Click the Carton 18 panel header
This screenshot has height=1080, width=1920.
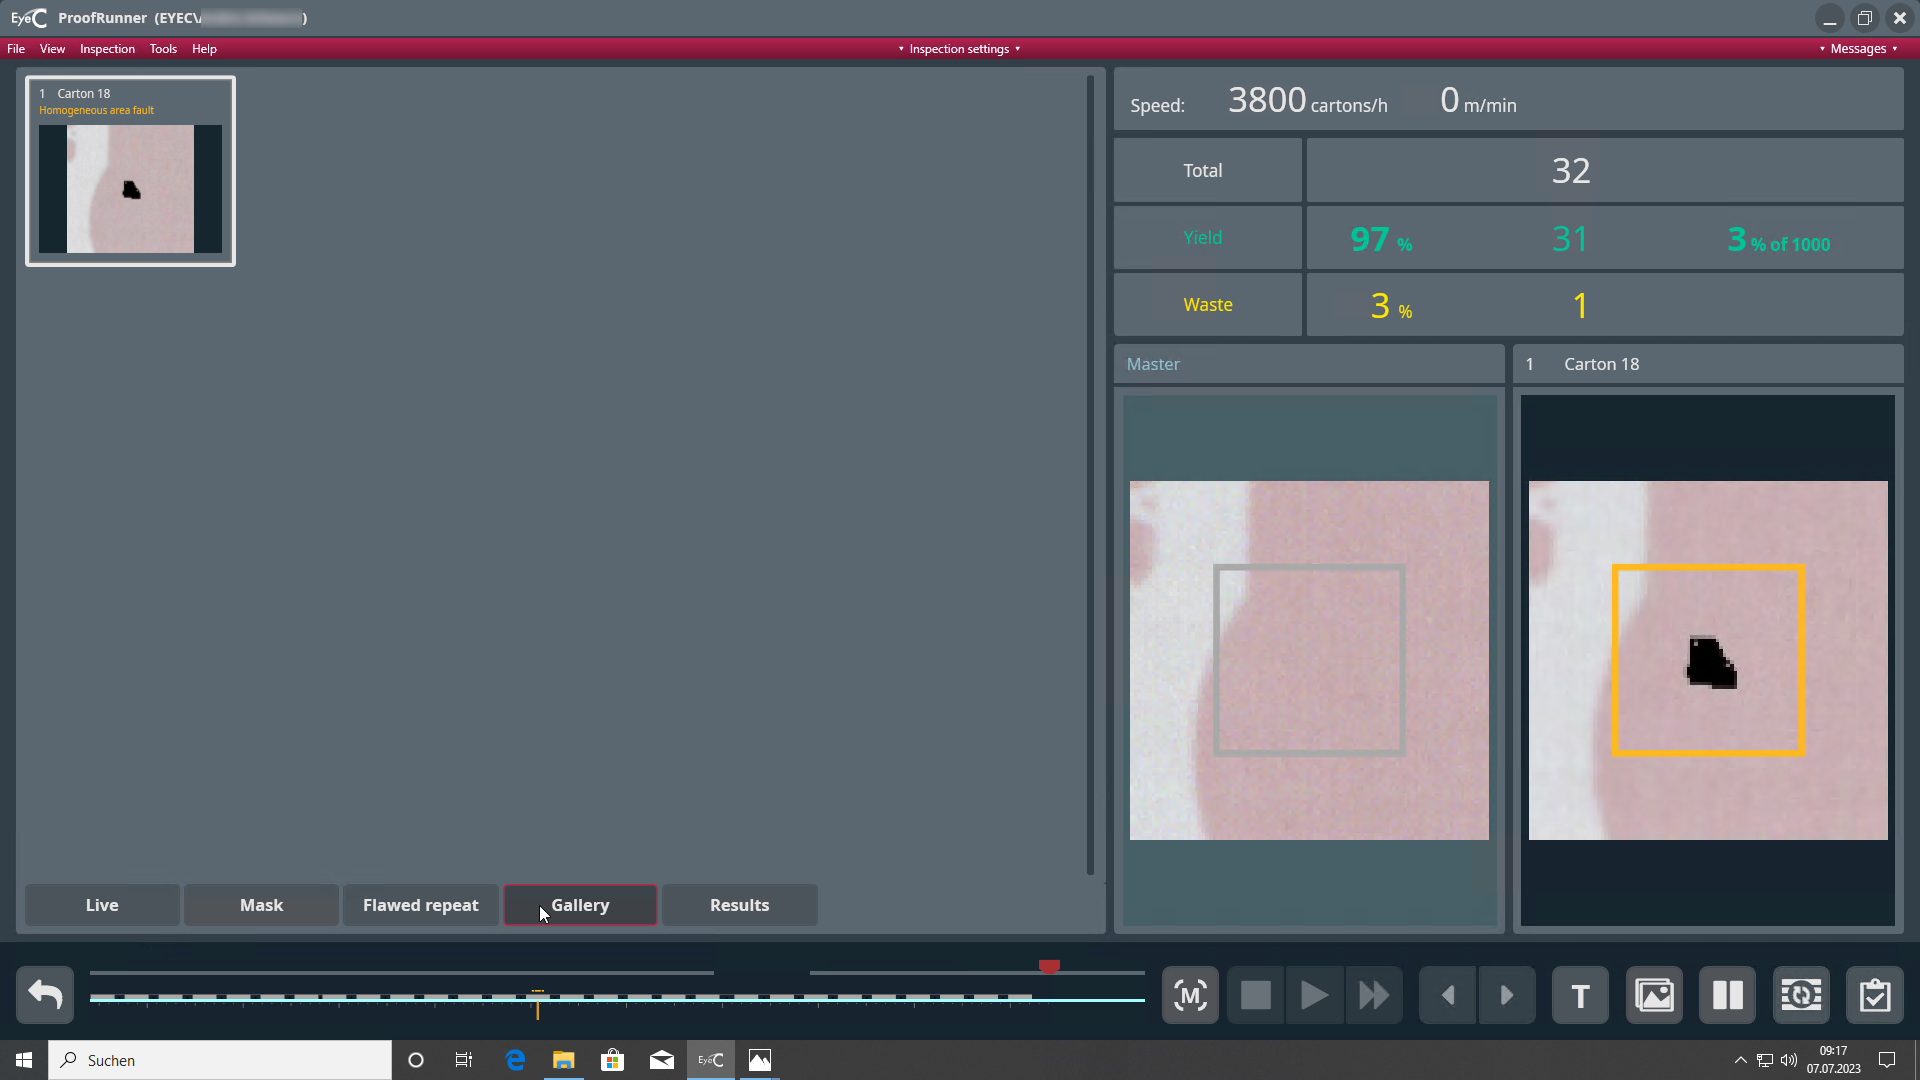[x=1708, y=364]
